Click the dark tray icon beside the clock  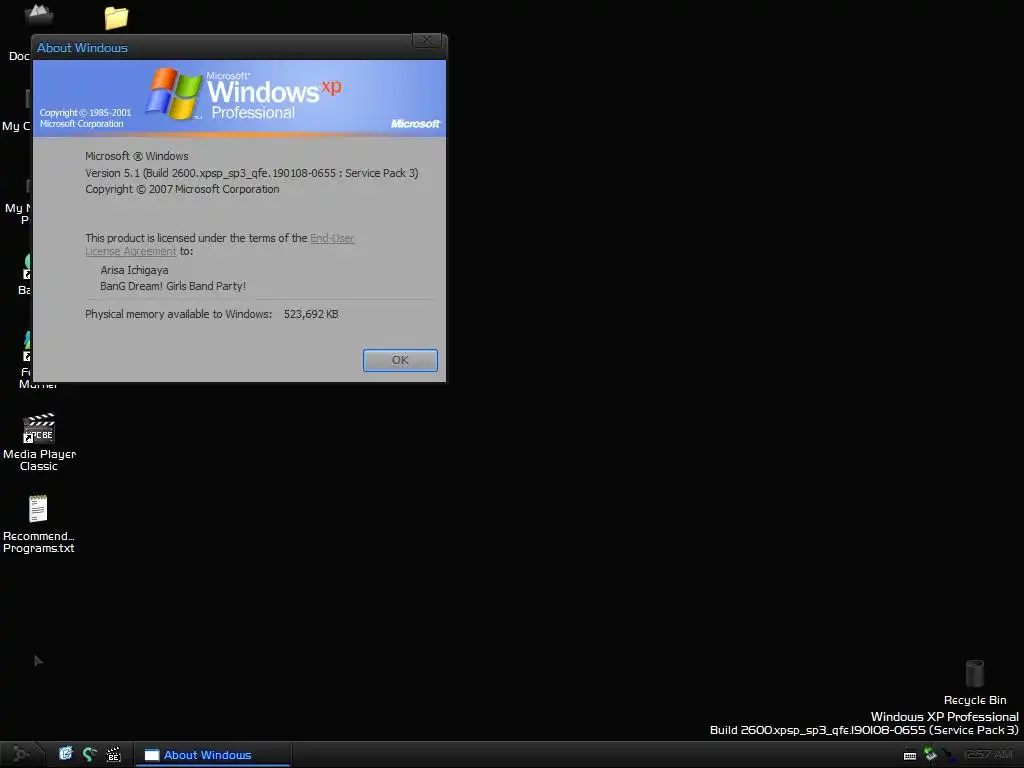[x=949, y=755]
